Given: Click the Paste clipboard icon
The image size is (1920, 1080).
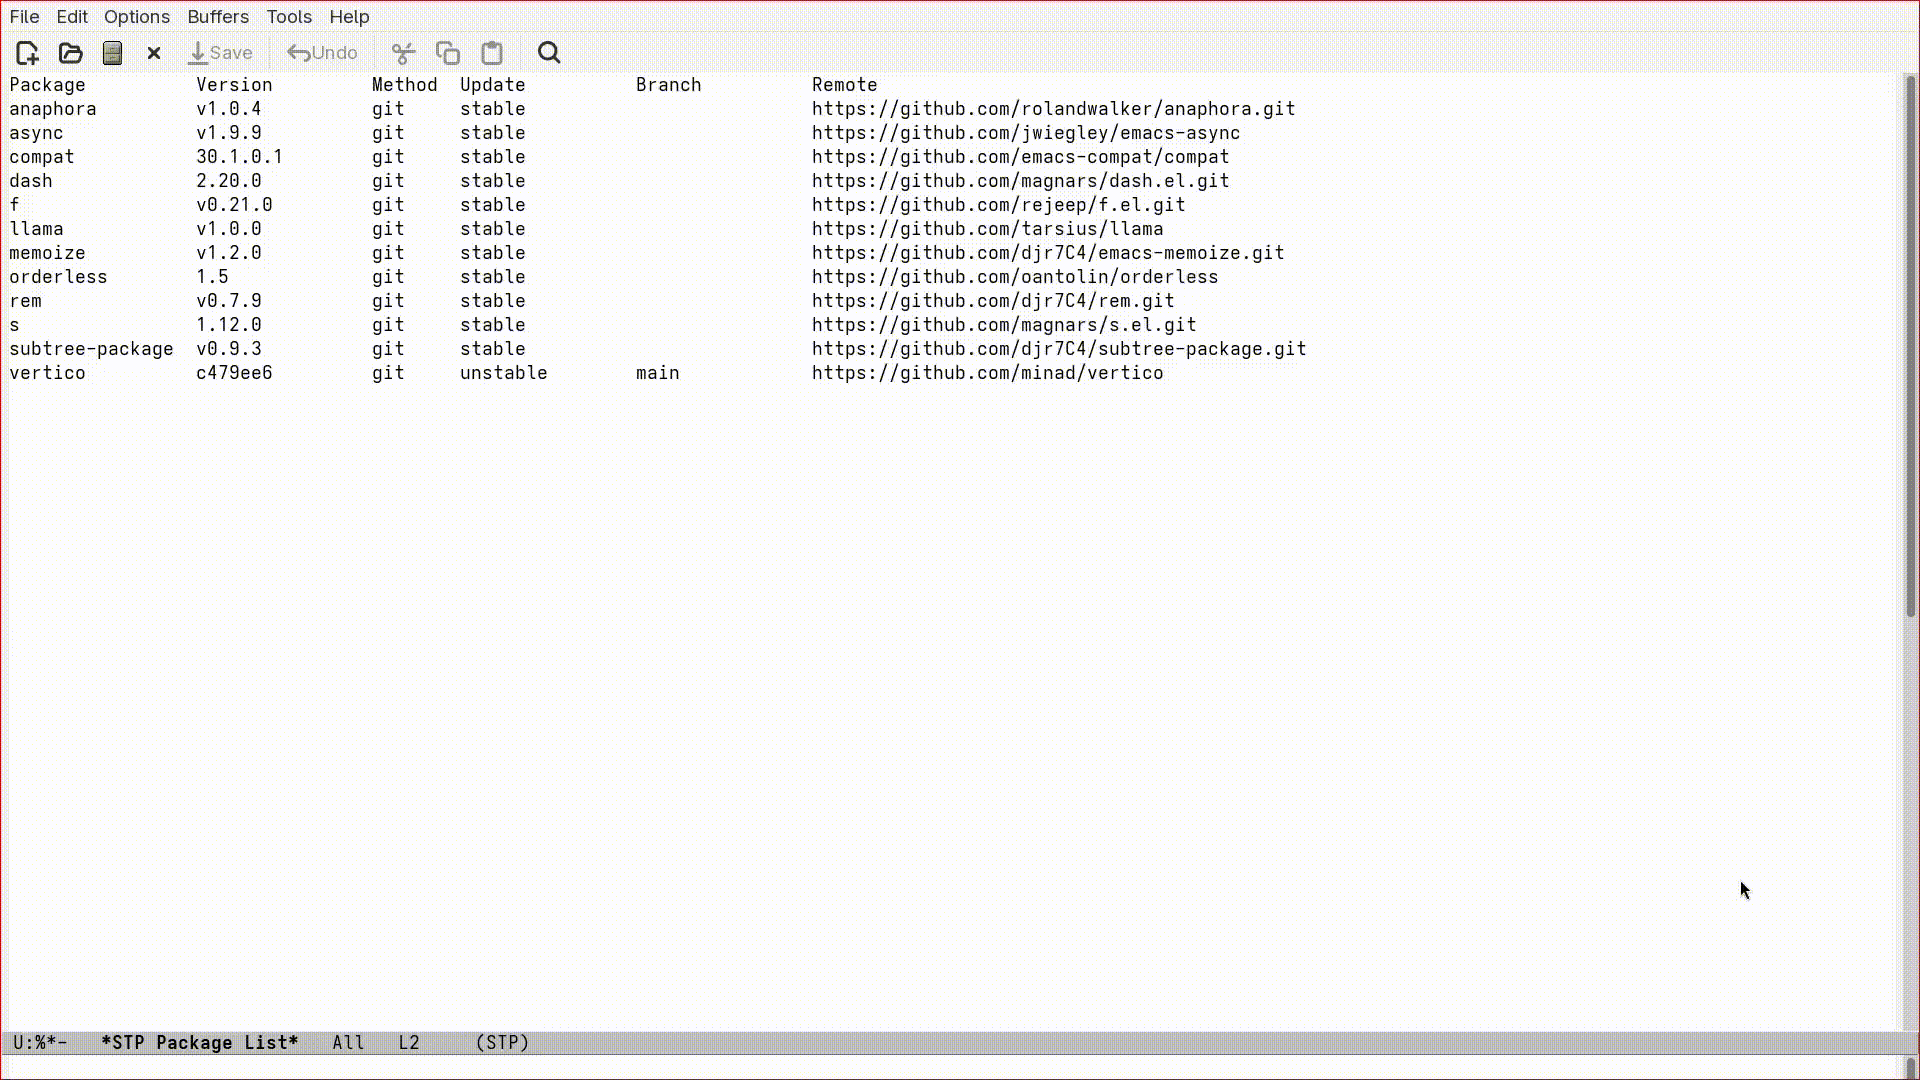Looking at the screenshot, I should pyautogui.click(x=492, y=53).
